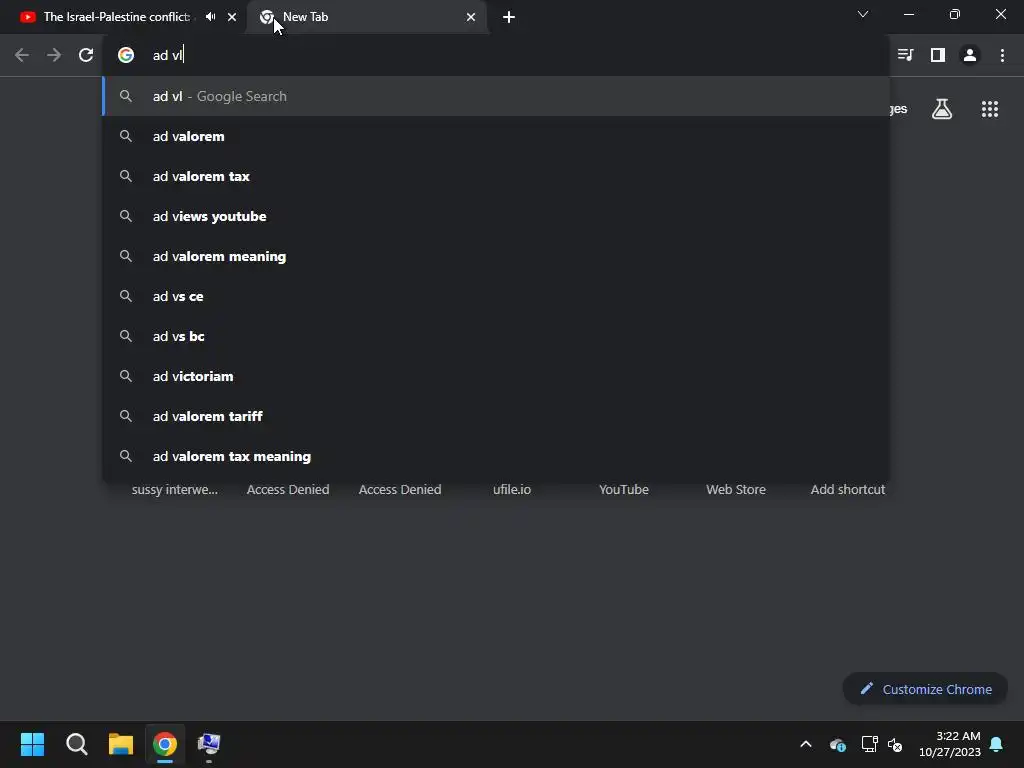
Task: Choose the 'ad victoriam' suggestion
Action: (x=496, y=376)
